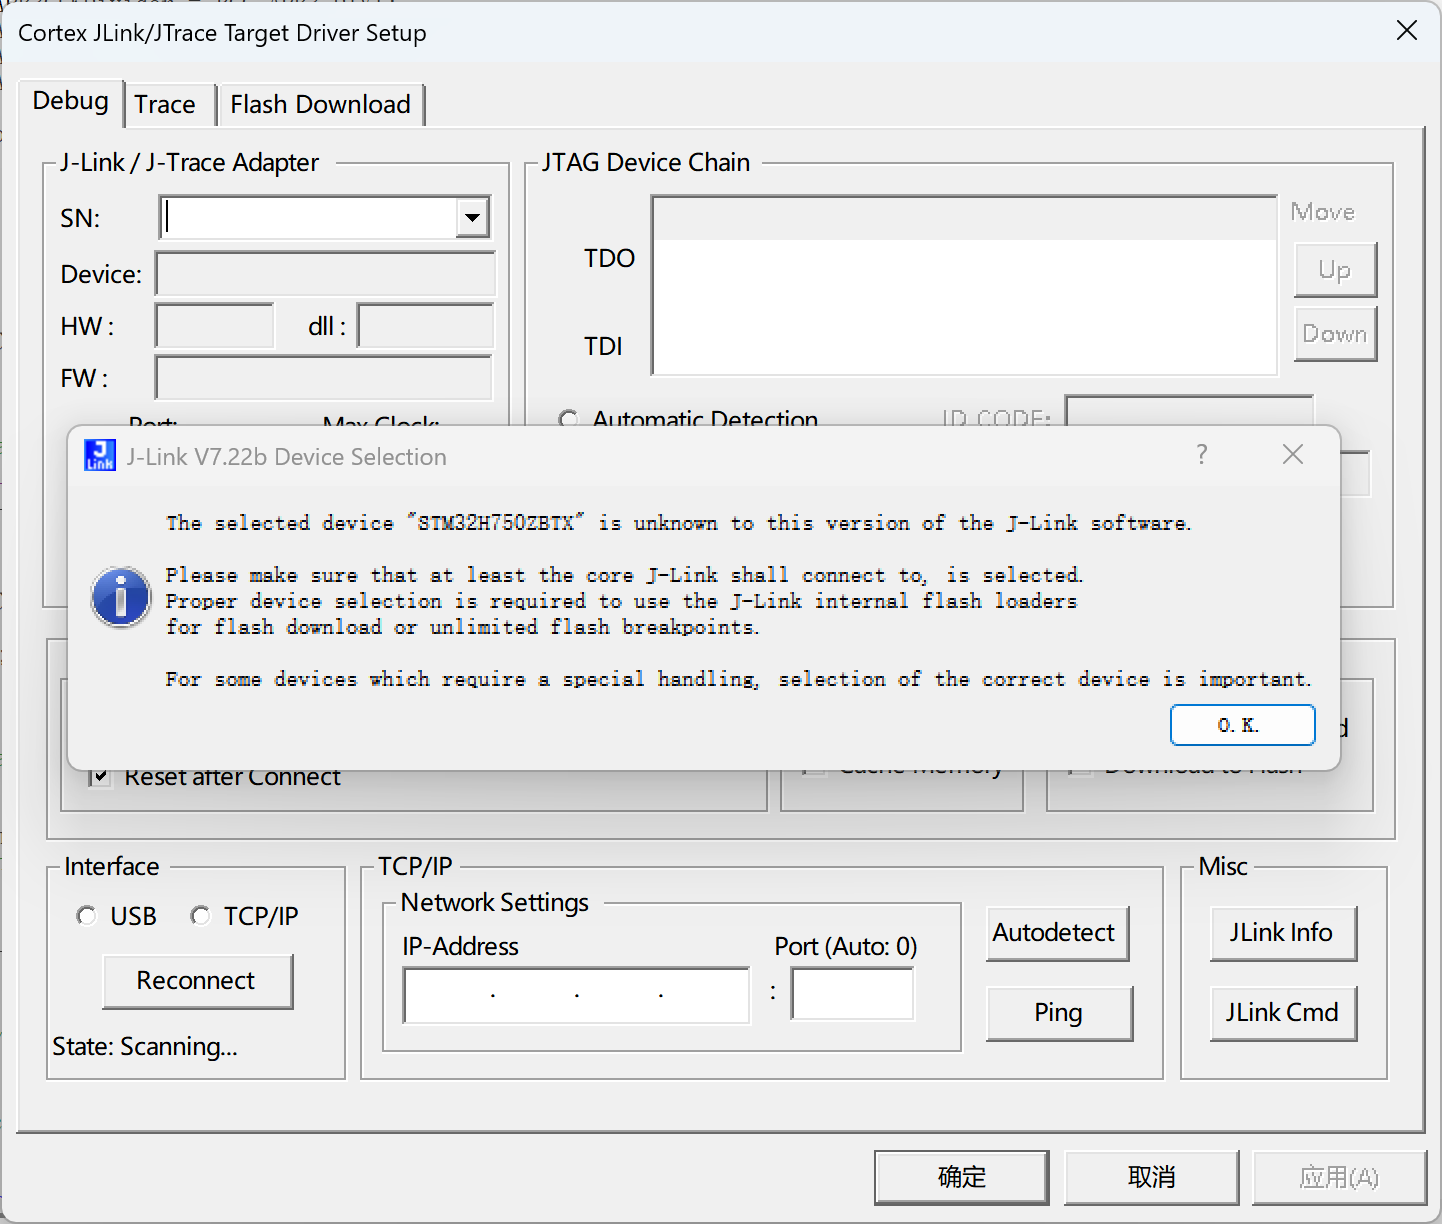Click the Device field
This screenshot has height=1224, width=1442.
325,274
